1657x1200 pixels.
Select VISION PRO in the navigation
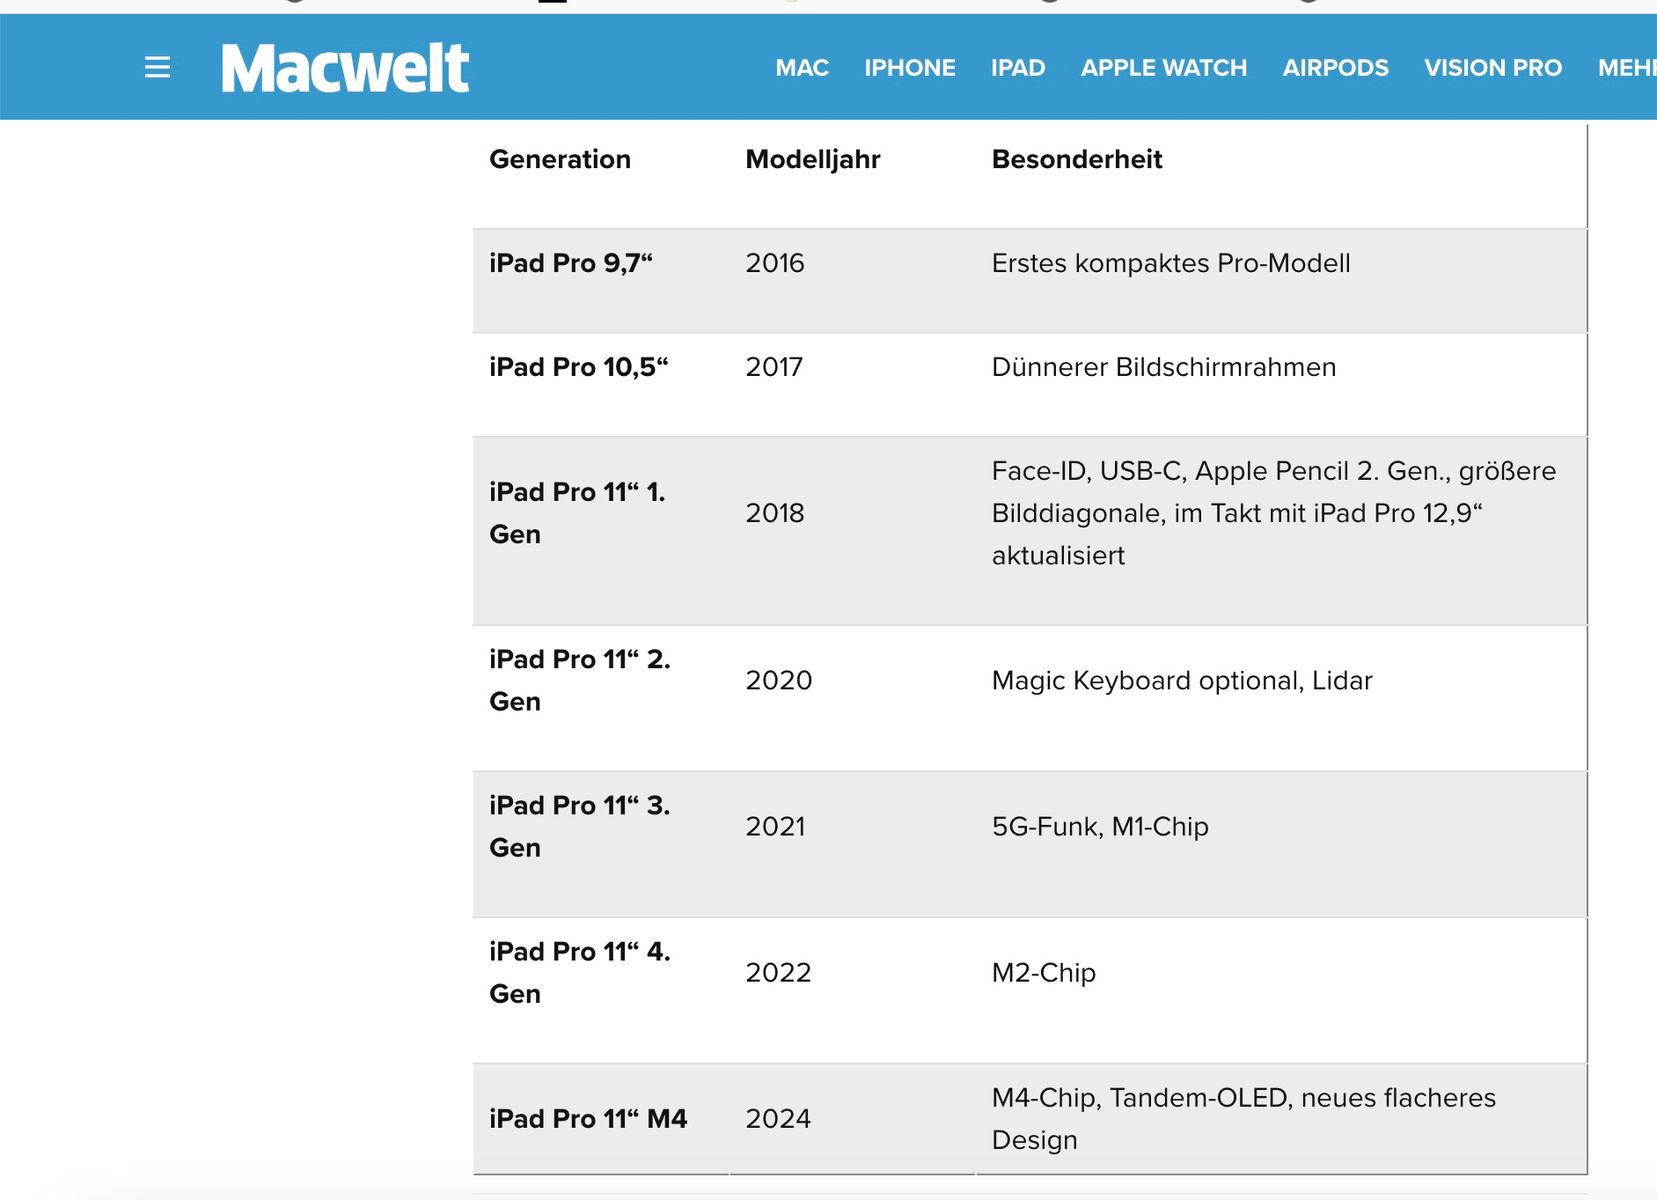(1493, 68)
